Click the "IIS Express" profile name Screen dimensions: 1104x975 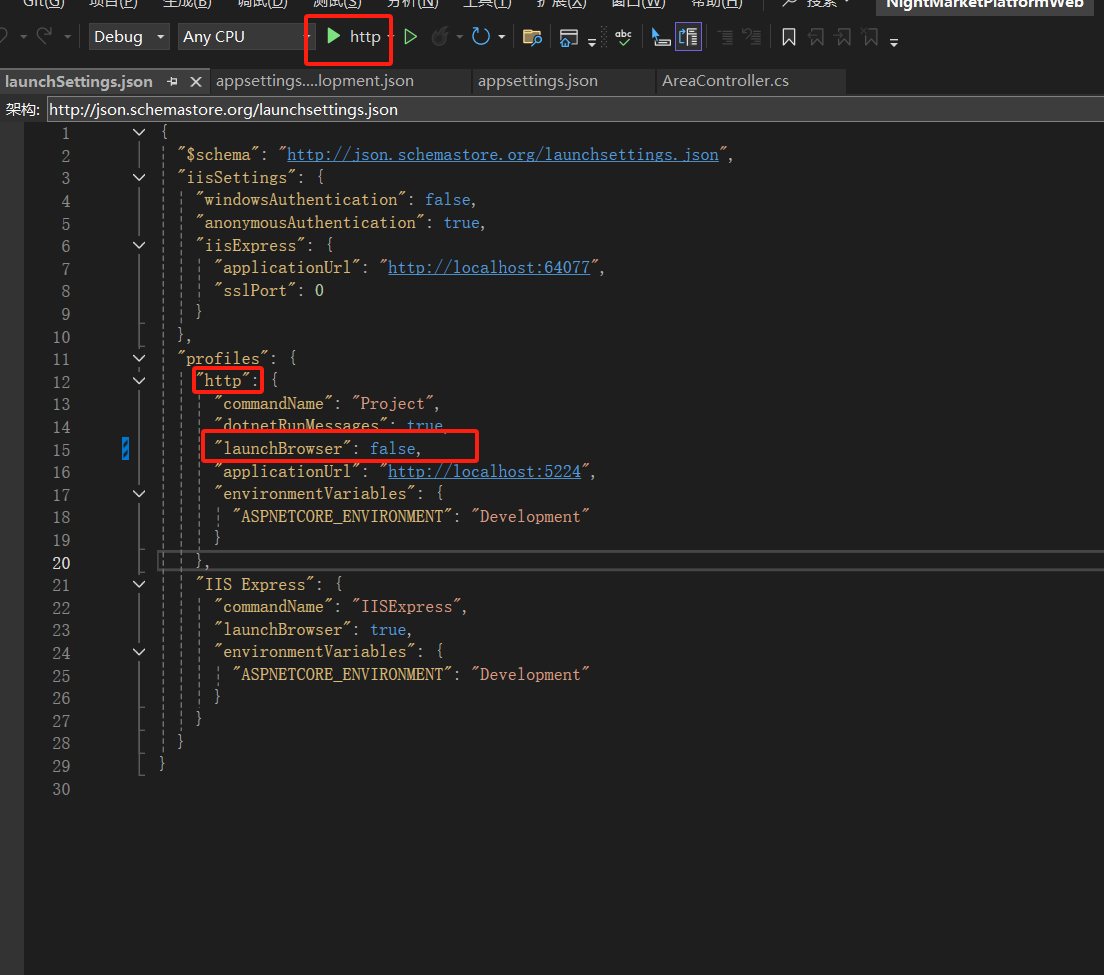(x=255, y=584)
